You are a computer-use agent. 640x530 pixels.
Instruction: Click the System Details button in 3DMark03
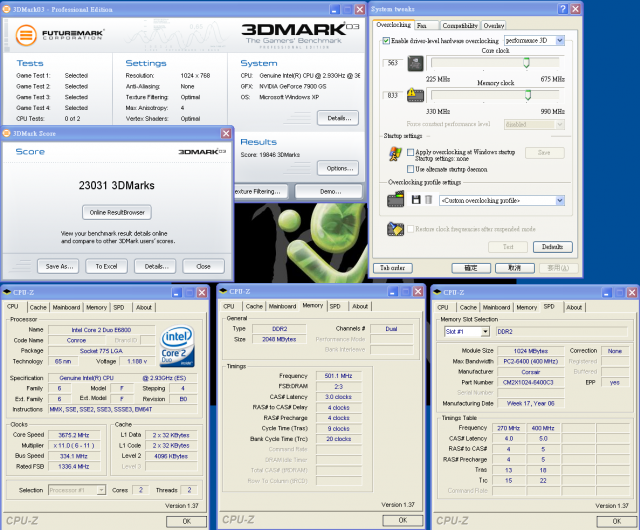[338, 118]
